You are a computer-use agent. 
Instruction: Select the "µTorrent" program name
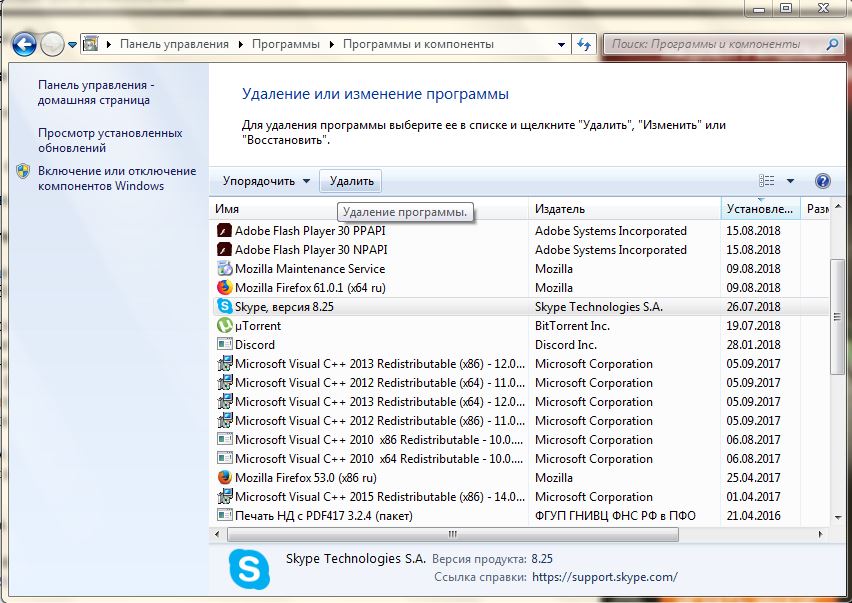tap(258, 326)
